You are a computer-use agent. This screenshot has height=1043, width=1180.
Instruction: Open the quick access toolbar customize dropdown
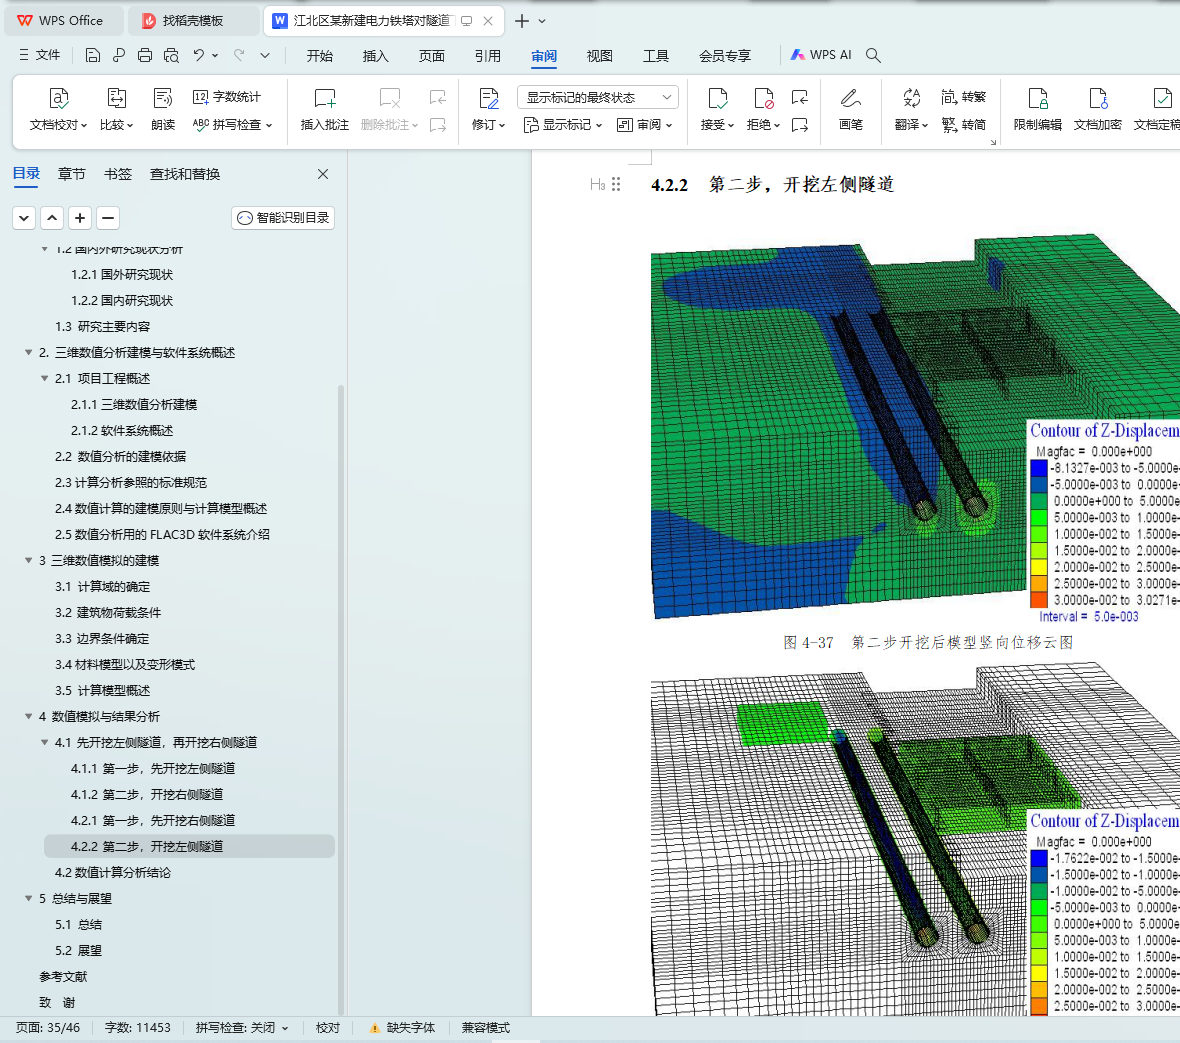tap(265, 55)
